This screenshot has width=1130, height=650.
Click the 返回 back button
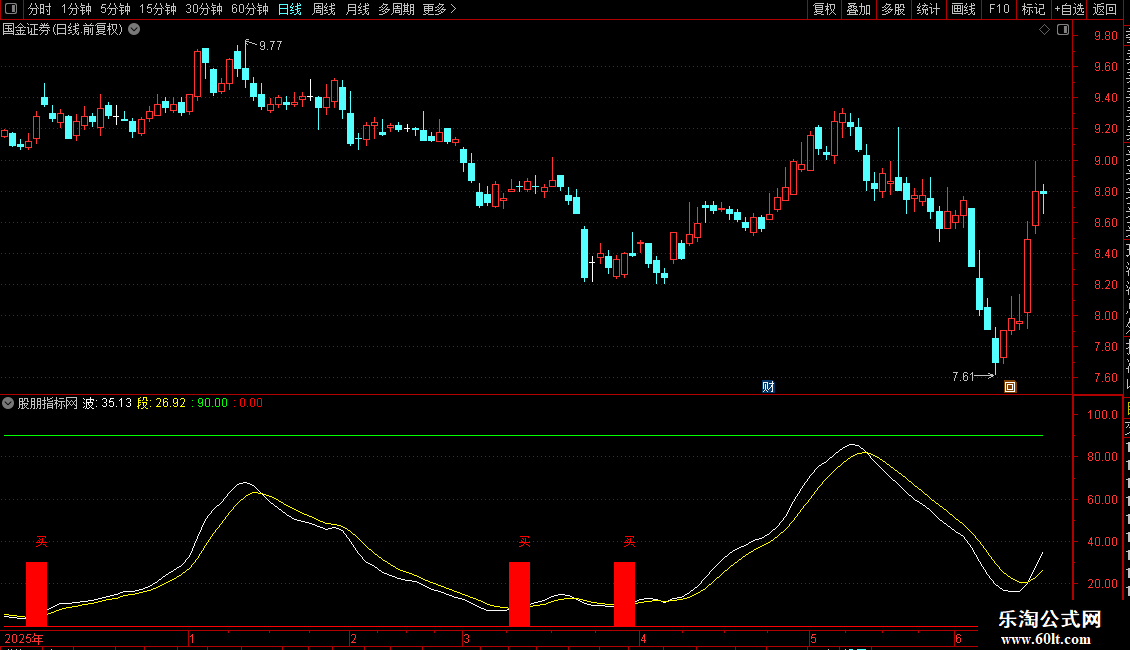tap(1105, 9)
